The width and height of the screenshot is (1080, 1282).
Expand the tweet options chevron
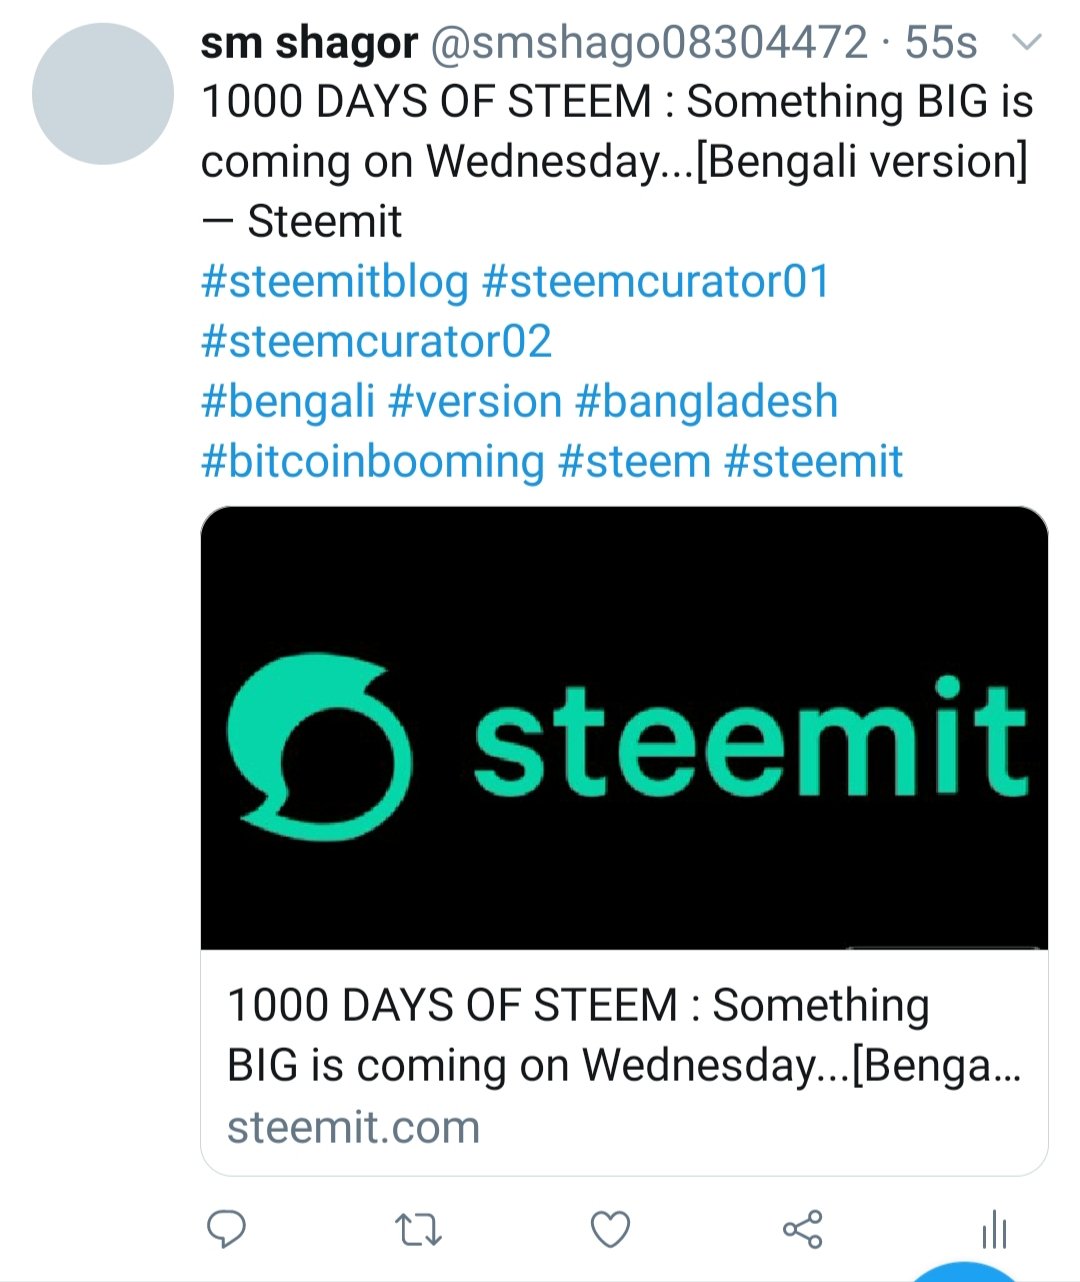pyautogui.click(x=1028, y=42)
